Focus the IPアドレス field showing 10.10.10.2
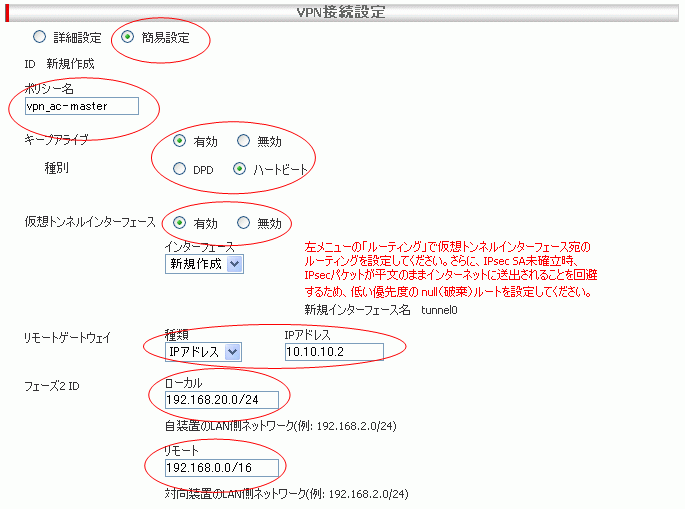Screen dimensions: 685x509 (334, 351)
